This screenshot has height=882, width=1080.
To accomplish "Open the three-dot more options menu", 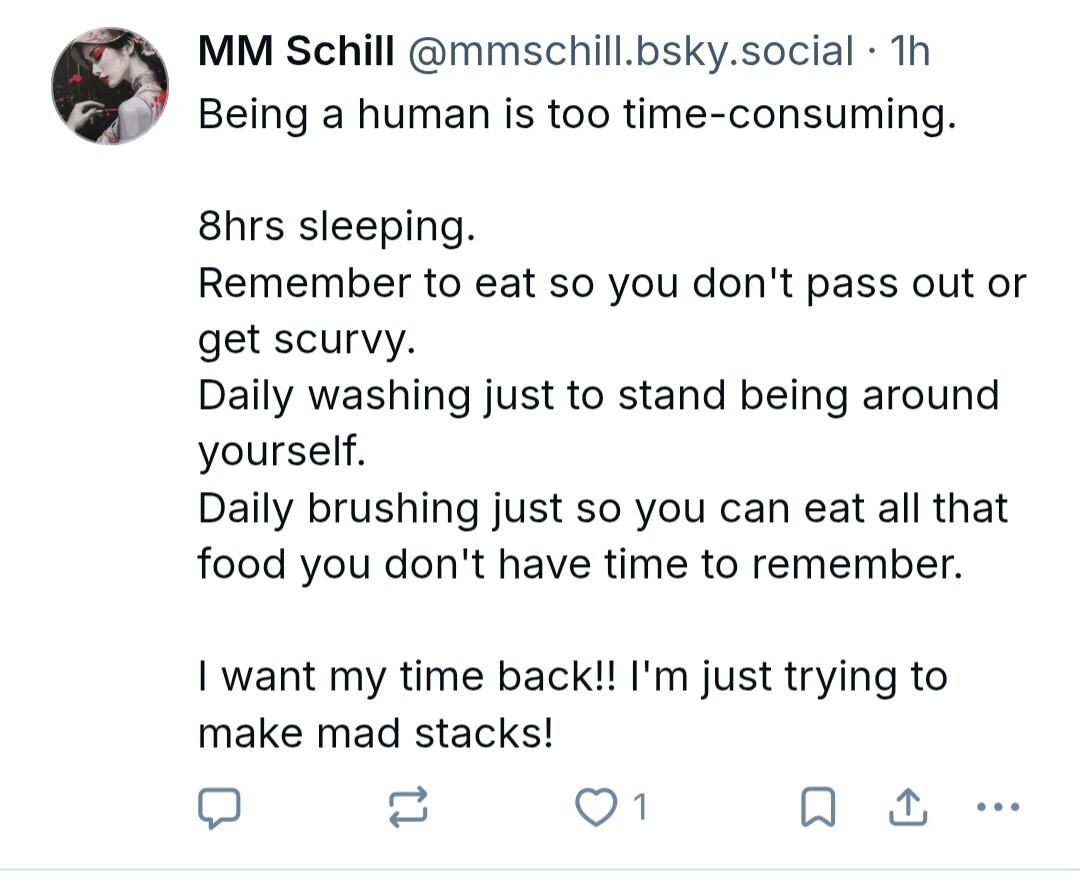I will pos(997,806).
